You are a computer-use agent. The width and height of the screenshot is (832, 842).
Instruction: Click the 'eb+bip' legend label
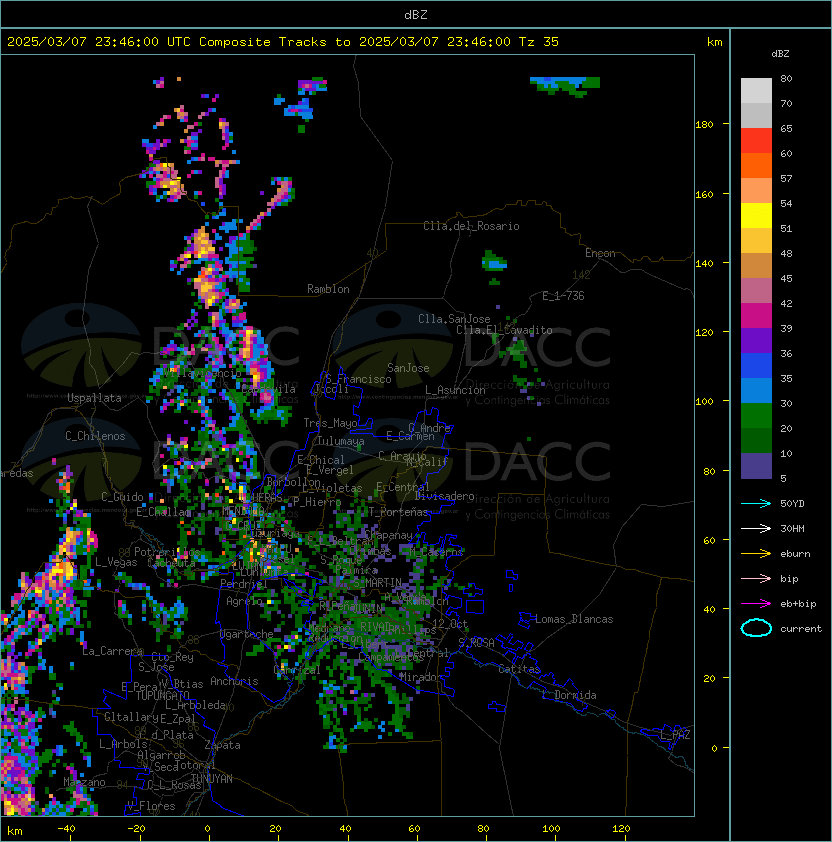point(798,604)
